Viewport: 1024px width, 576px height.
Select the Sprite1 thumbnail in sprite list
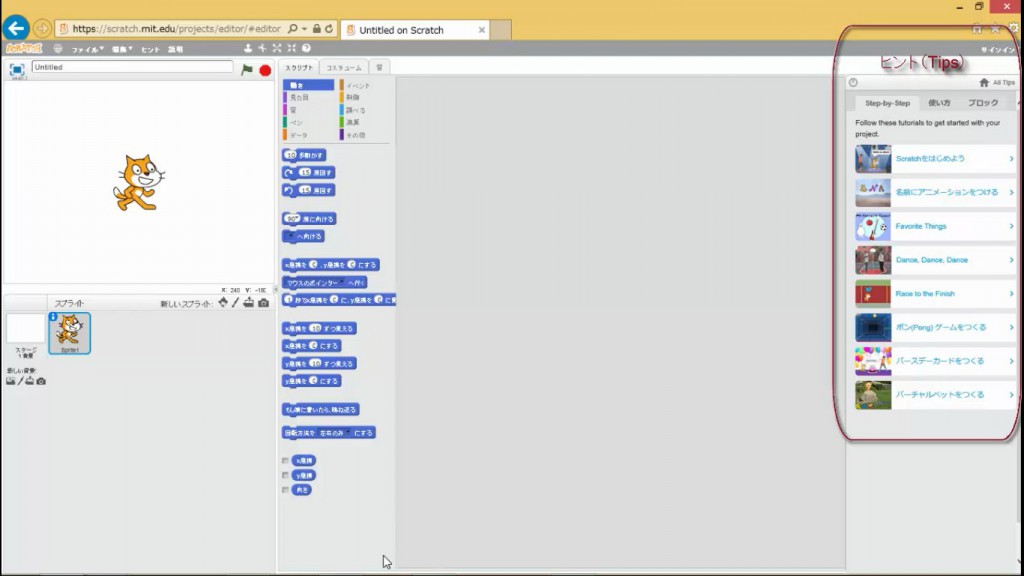(x=69, y=333)
